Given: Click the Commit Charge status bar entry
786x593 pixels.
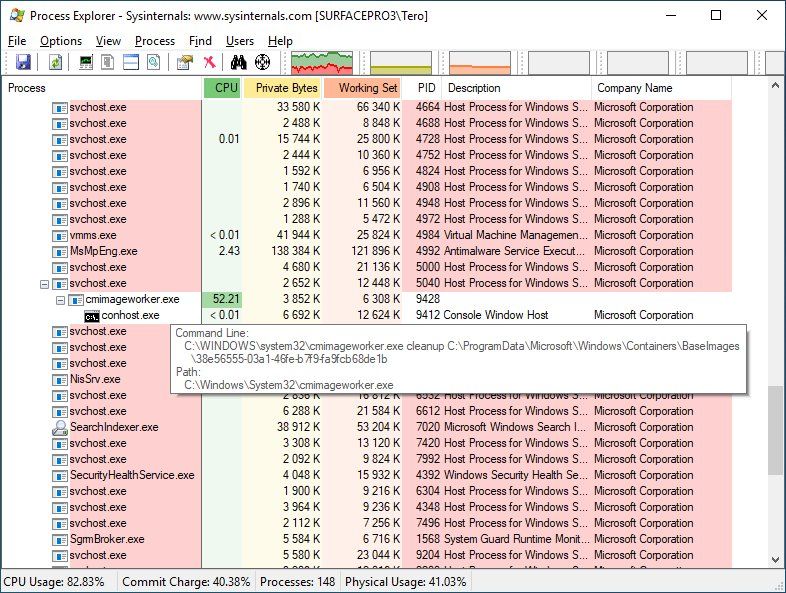Looking at the screenshot, I should 186,582.
